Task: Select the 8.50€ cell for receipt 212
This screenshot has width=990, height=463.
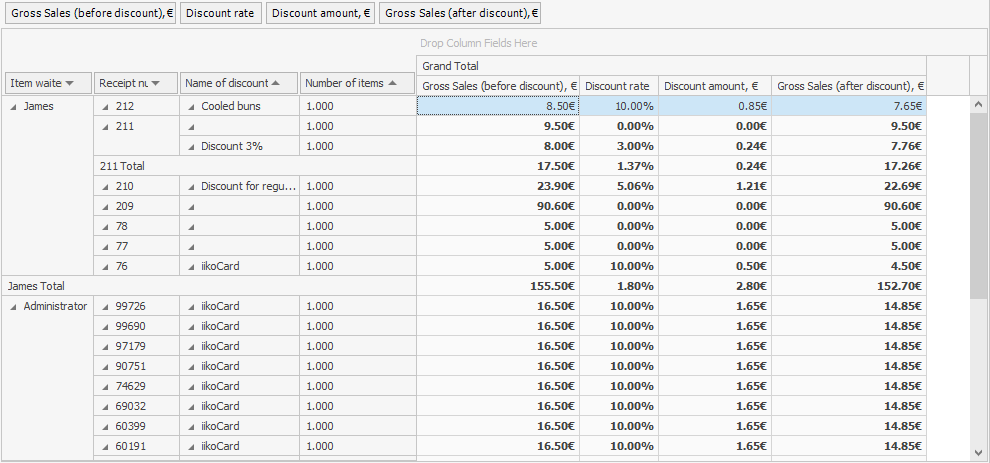Action: tap(497, 106)
